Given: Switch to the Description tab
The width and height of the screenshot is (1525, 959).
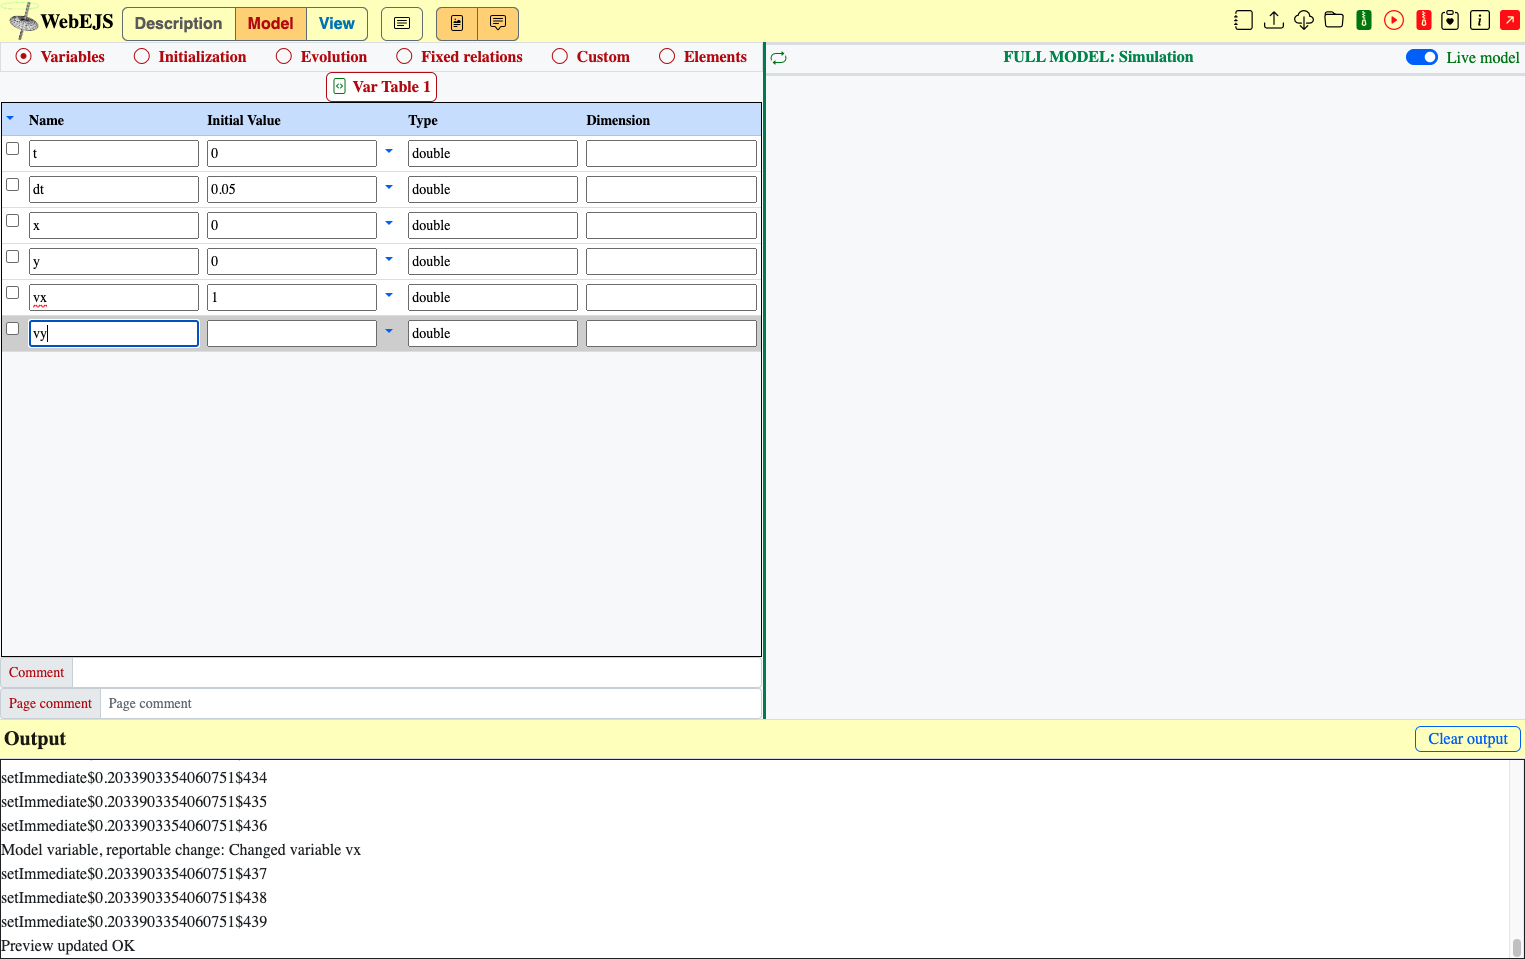Looking at the screenshot, I should tap(179, 23).
